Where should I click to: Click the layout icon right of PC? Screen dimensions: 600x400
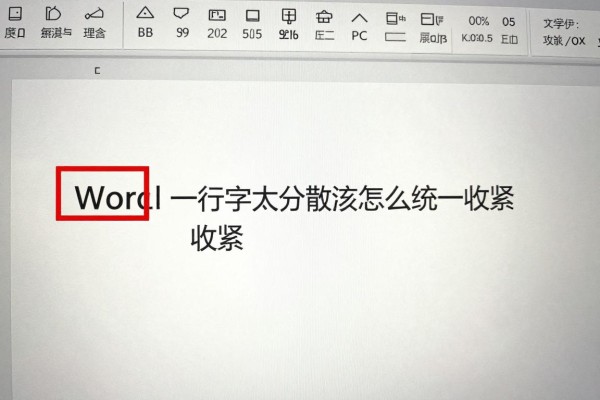(x=396, y=19)
